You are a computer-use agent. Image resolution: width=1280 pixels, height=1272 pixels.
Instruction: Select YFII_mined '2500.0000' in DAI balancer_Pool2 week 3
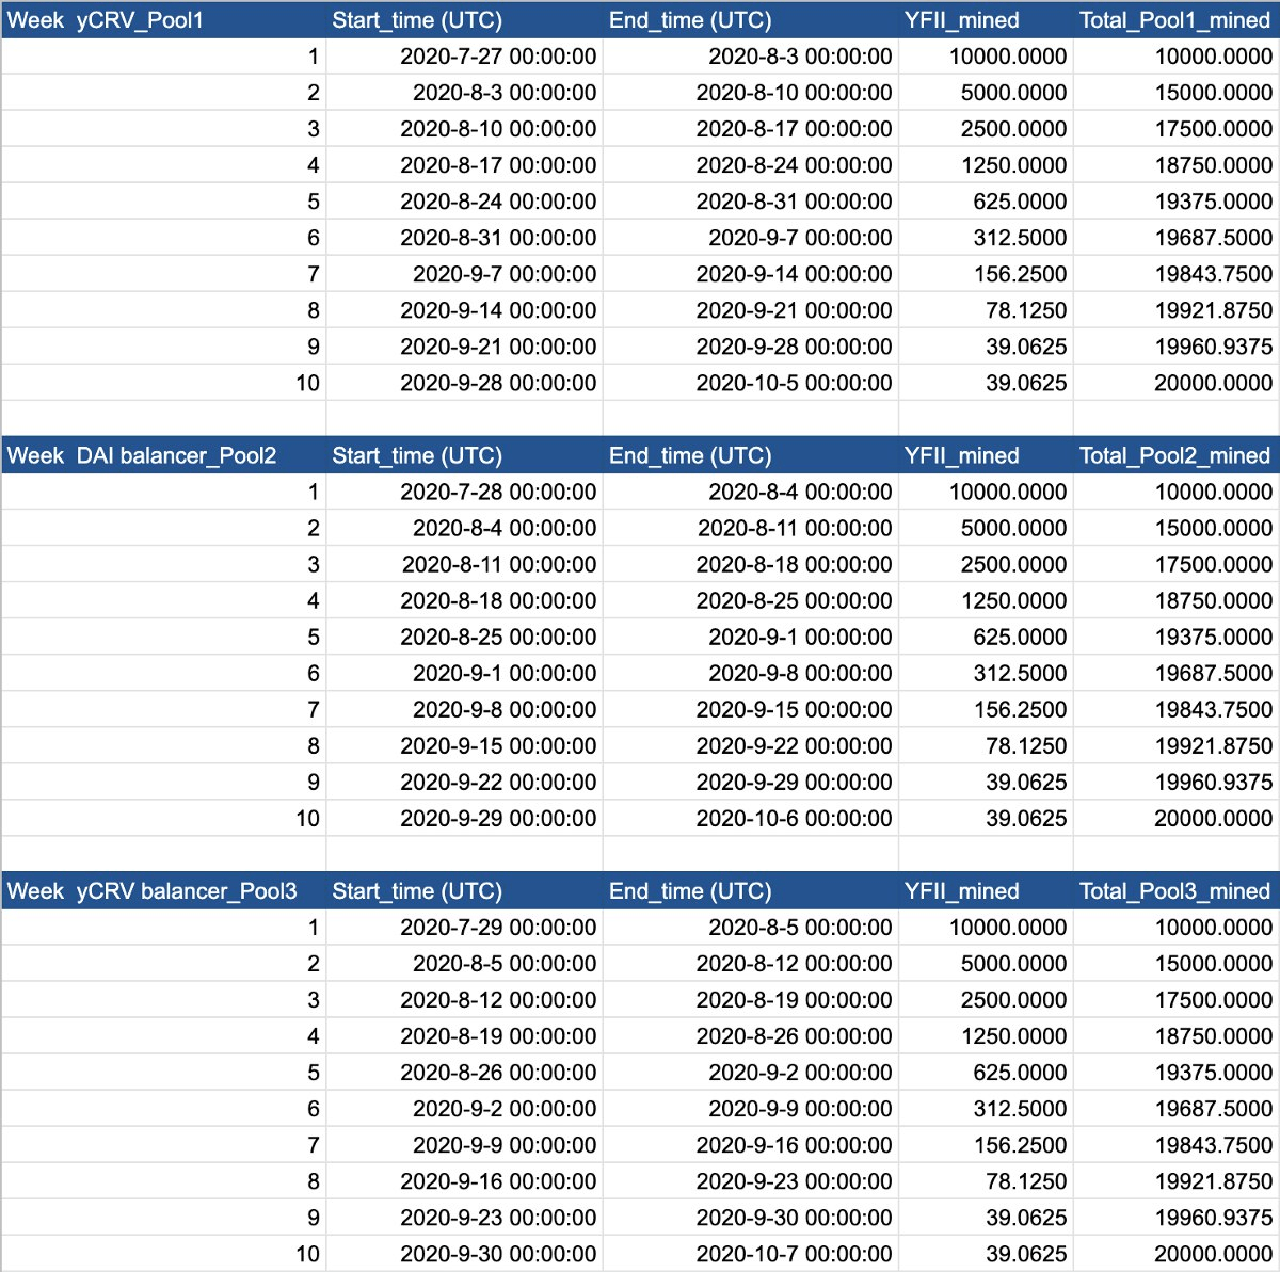point(986,565)
